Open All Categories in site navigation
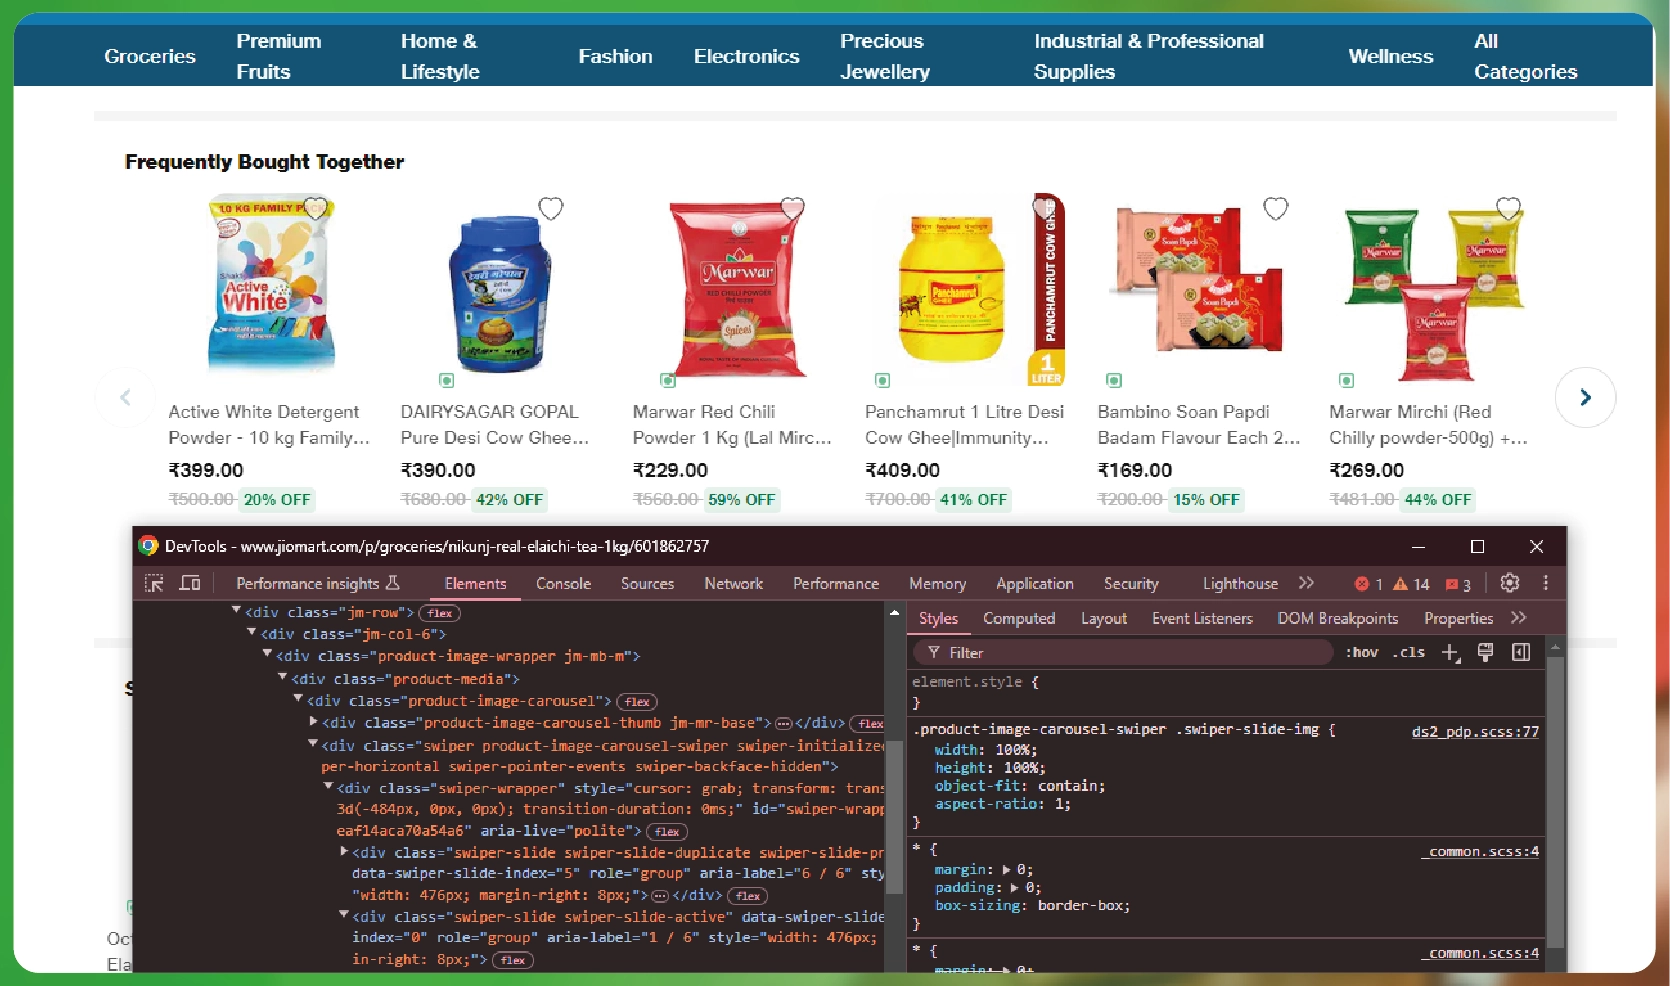The width and height of the screenshot is (1670, 986). click(x=1525, y=56)
